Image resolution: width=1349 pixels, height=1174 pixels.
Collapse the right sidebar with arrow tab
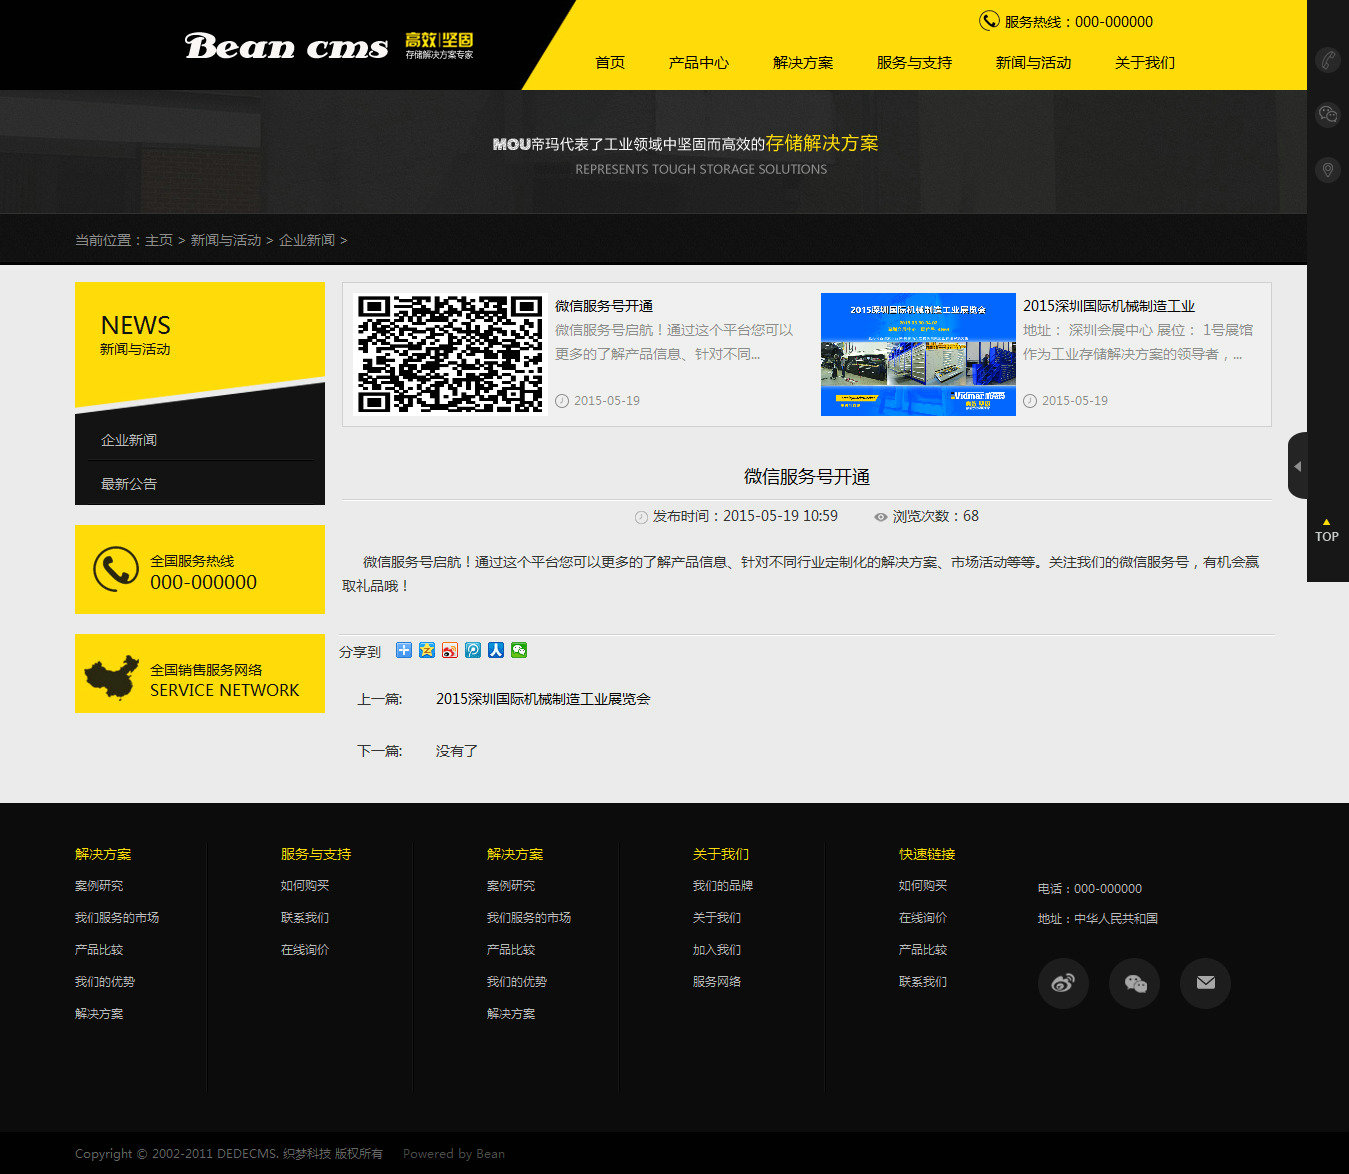(x=1297, y=466)
